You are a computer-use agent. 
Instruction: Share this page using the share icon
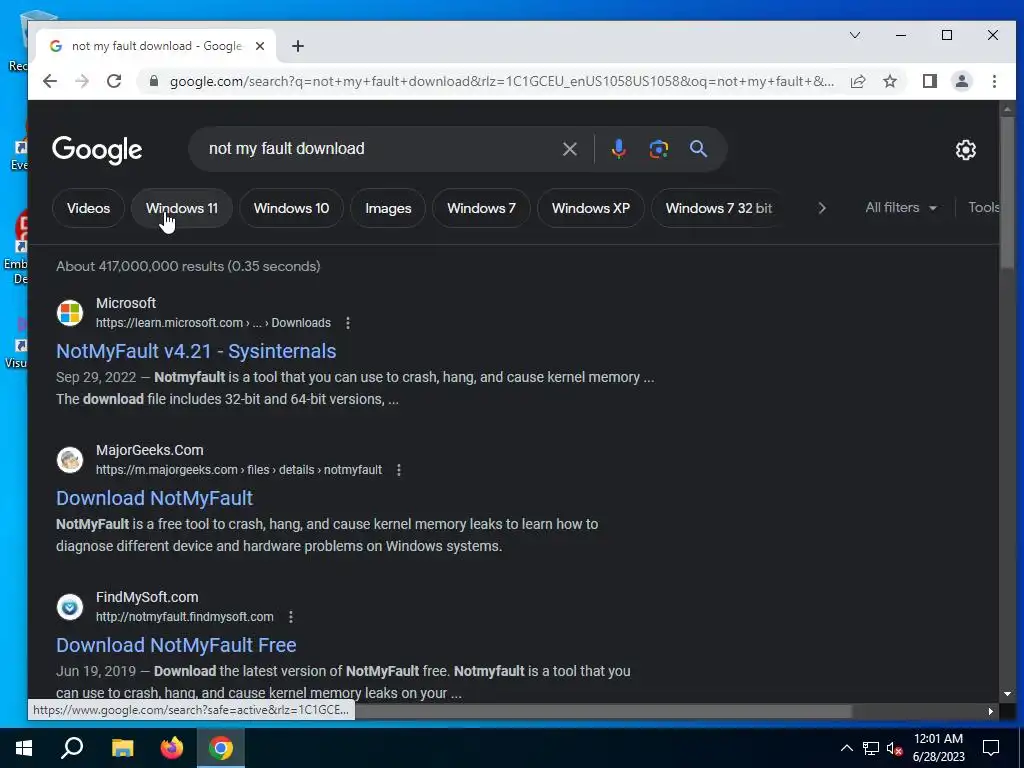pyautogui.click(x=857, y=81)
